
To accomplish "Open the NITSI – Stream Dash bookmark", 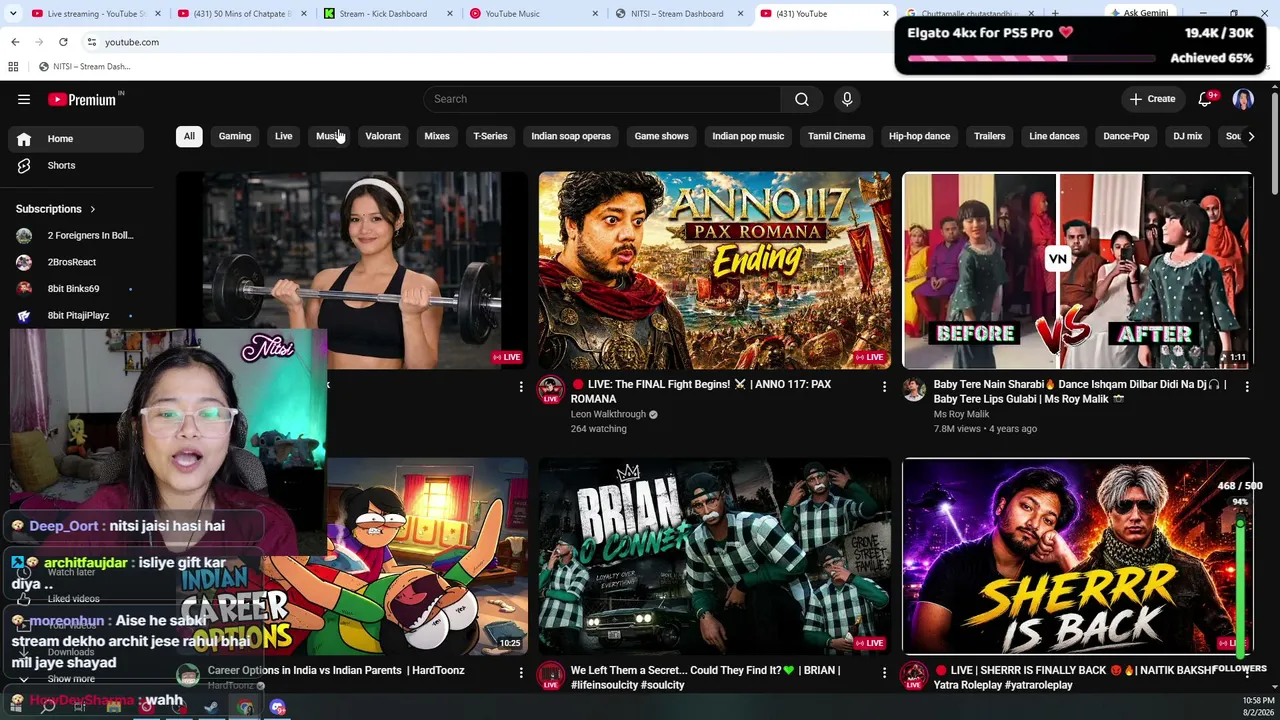I will click(x=84, y=66).
